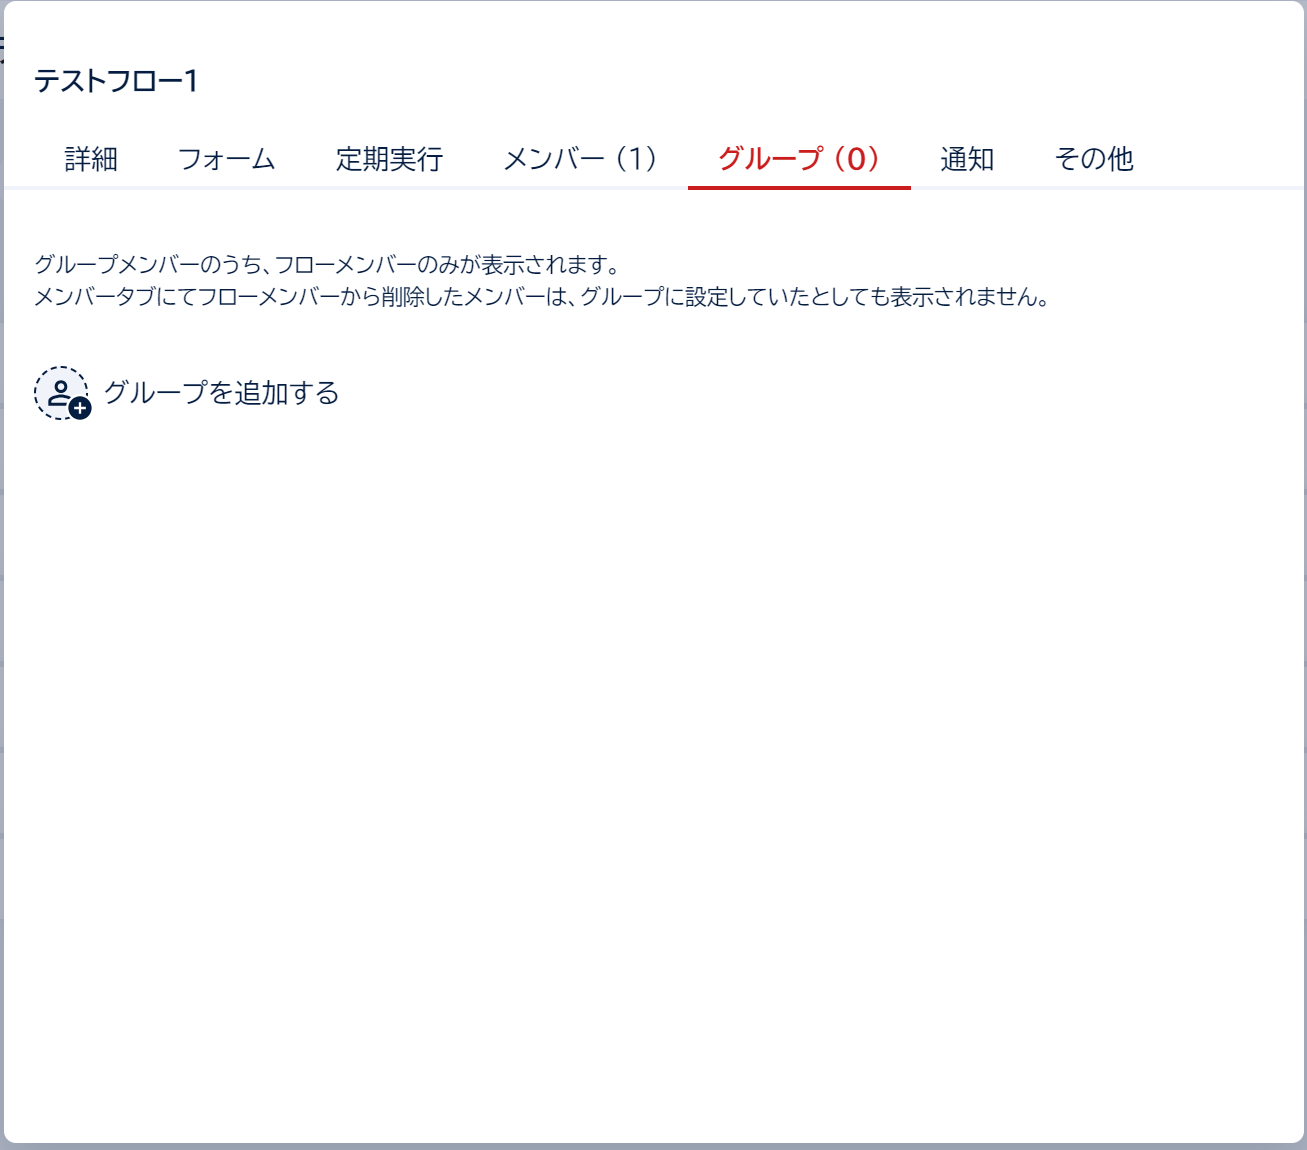The height and width of the screenshot is (1150, 1307).
Task: Click the text グループメンバーのうち、フローメンバーのみが表示されます。
Action: pyautogui.click(x=328, y=265)
